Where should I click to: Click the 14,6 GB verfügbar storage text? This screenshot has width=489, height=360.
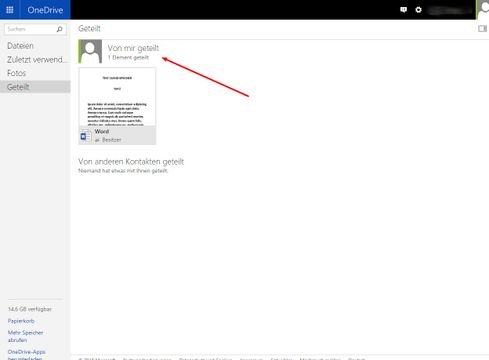coord(30,309)
